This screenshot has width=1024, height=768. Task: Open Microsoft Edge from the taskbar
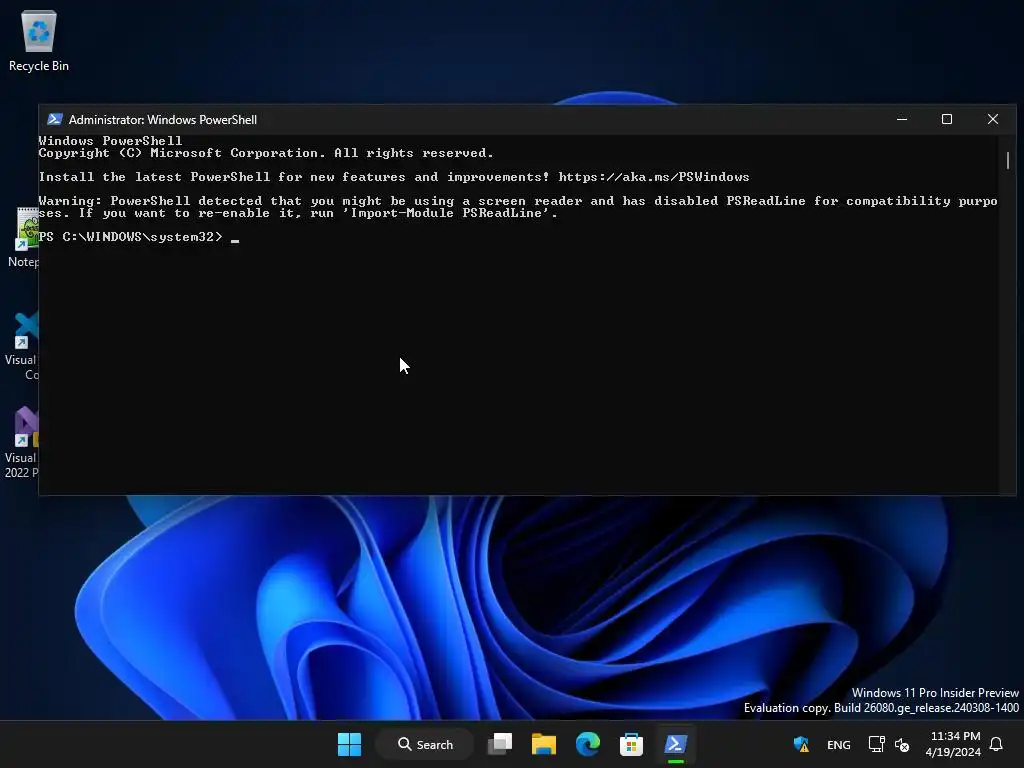[588, 744]
